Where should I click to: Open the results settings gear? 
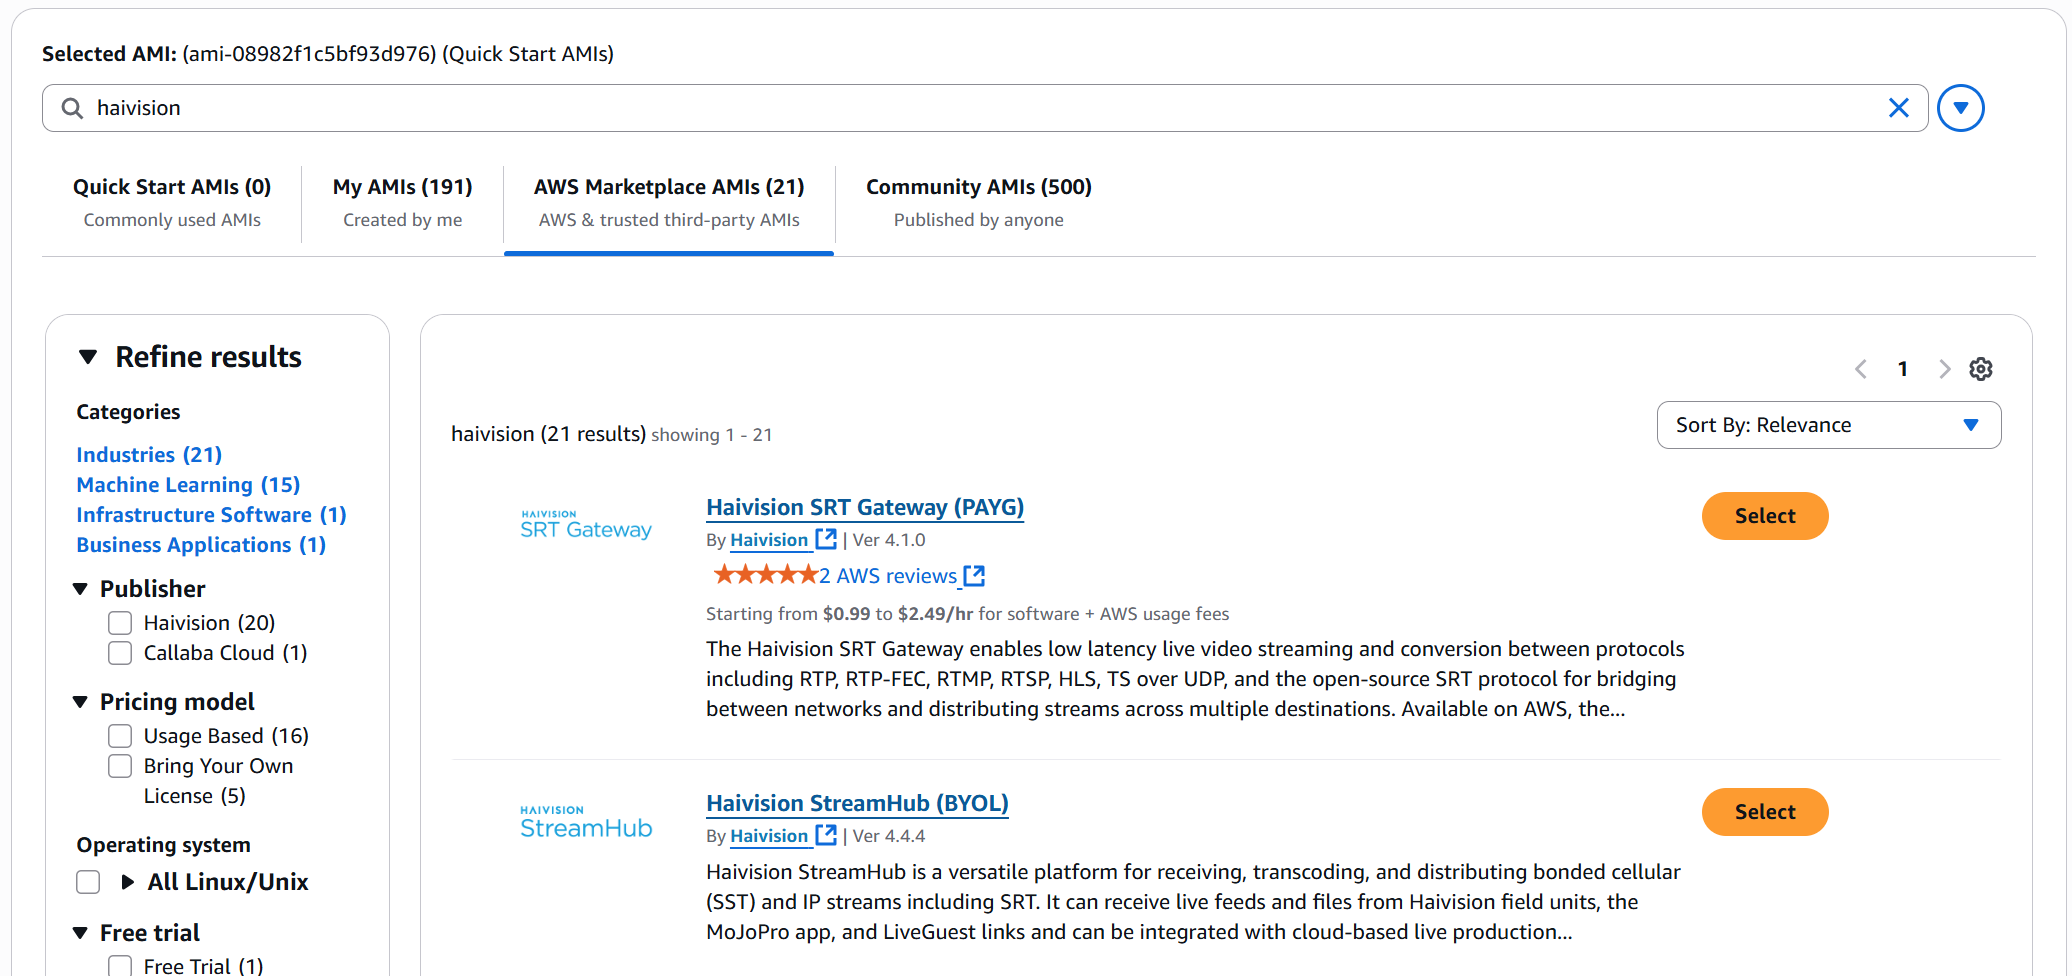[x=1980, y=369]
